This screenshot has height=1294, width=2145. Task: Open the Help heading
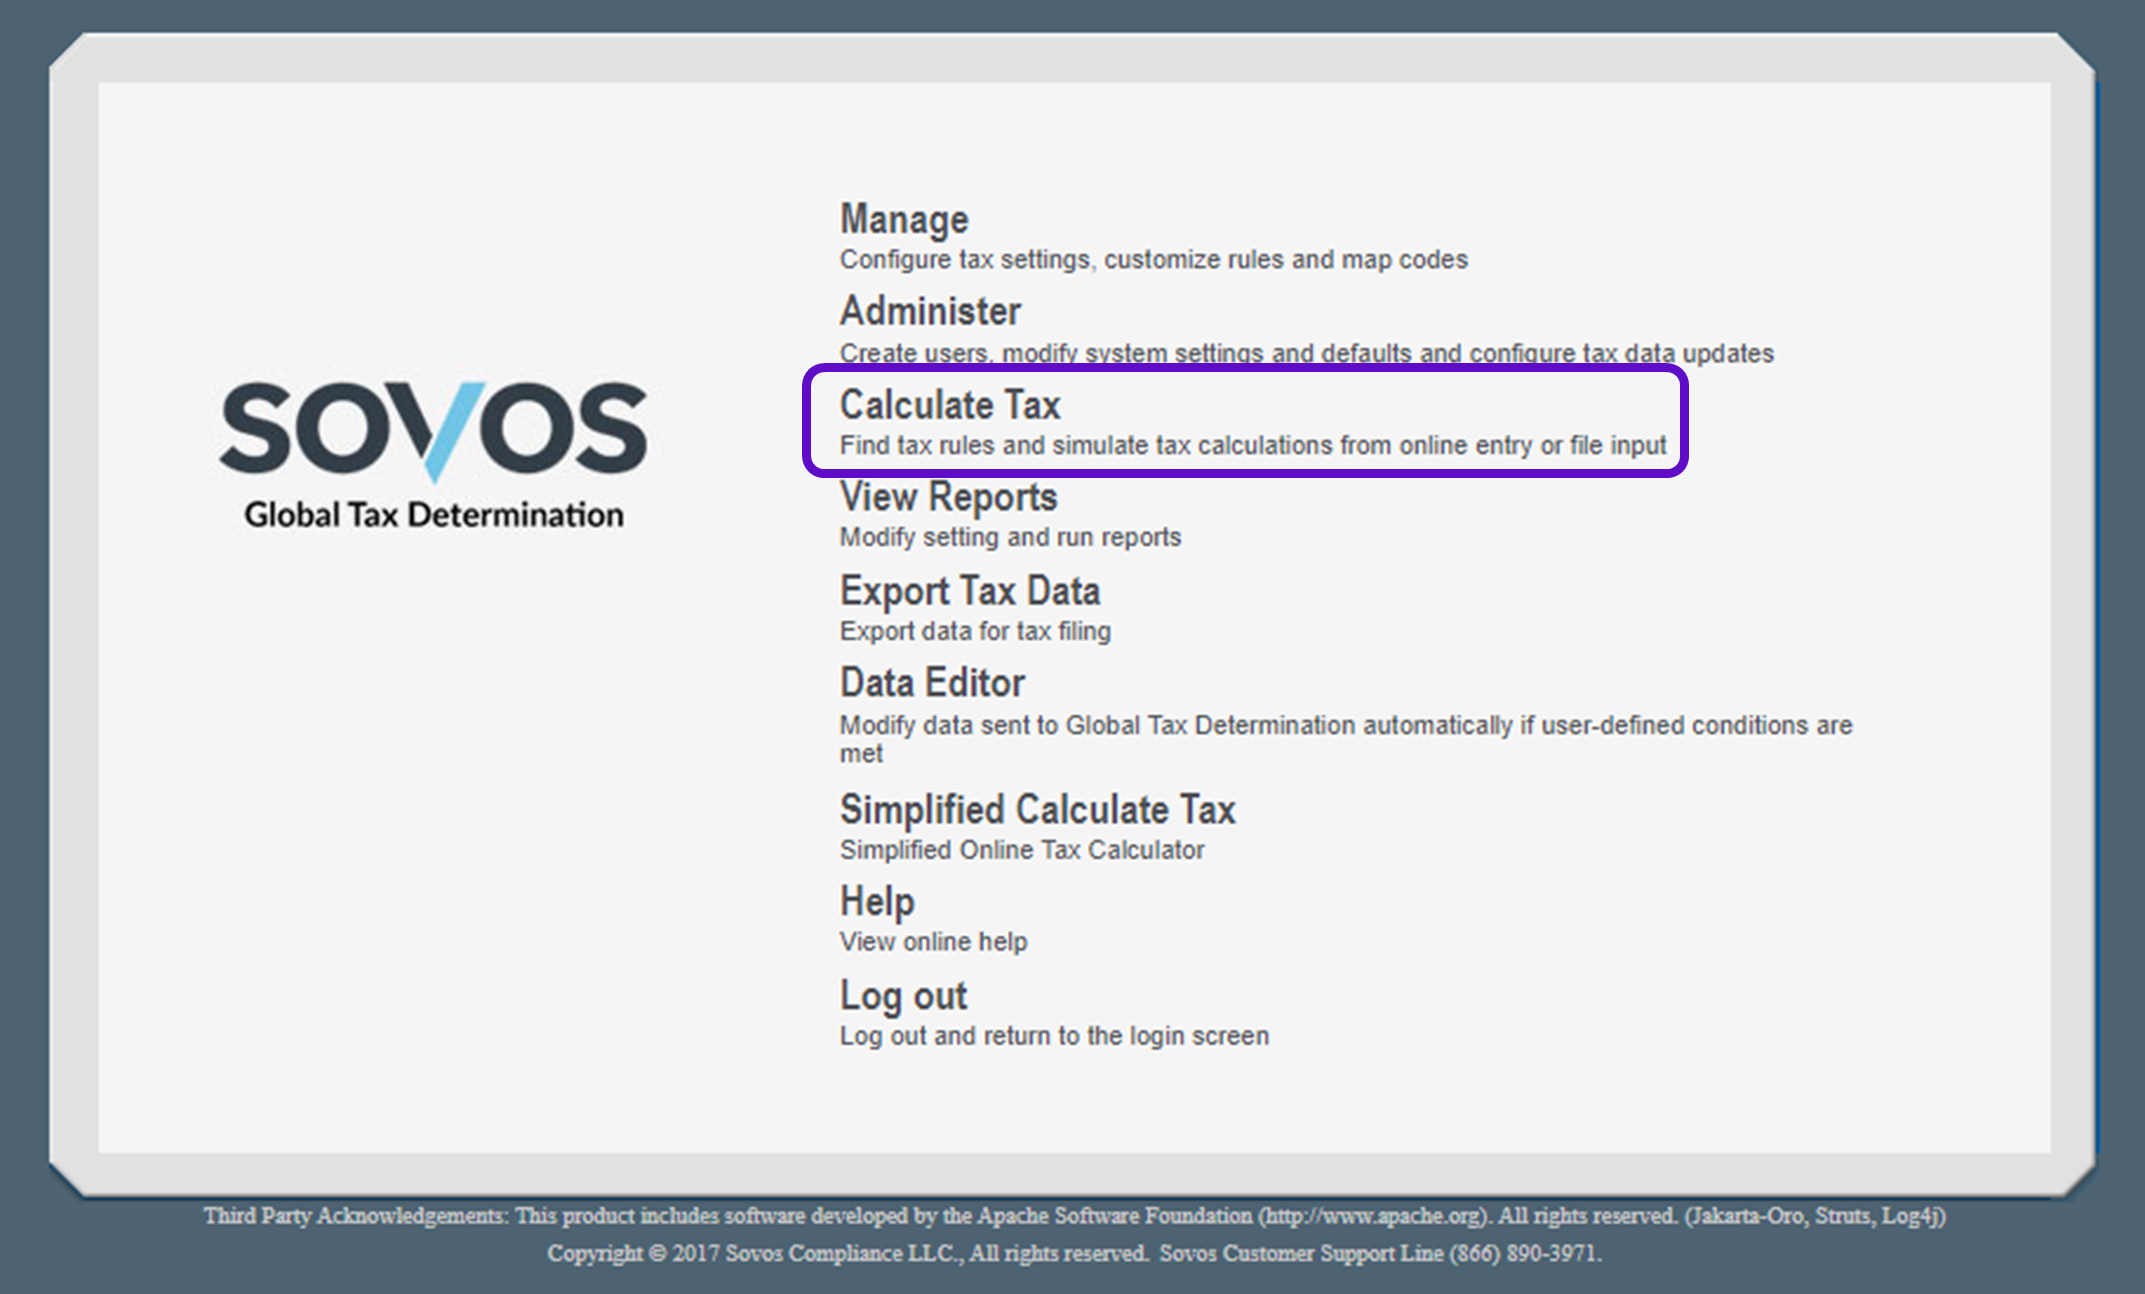click(x=877, y=902)
